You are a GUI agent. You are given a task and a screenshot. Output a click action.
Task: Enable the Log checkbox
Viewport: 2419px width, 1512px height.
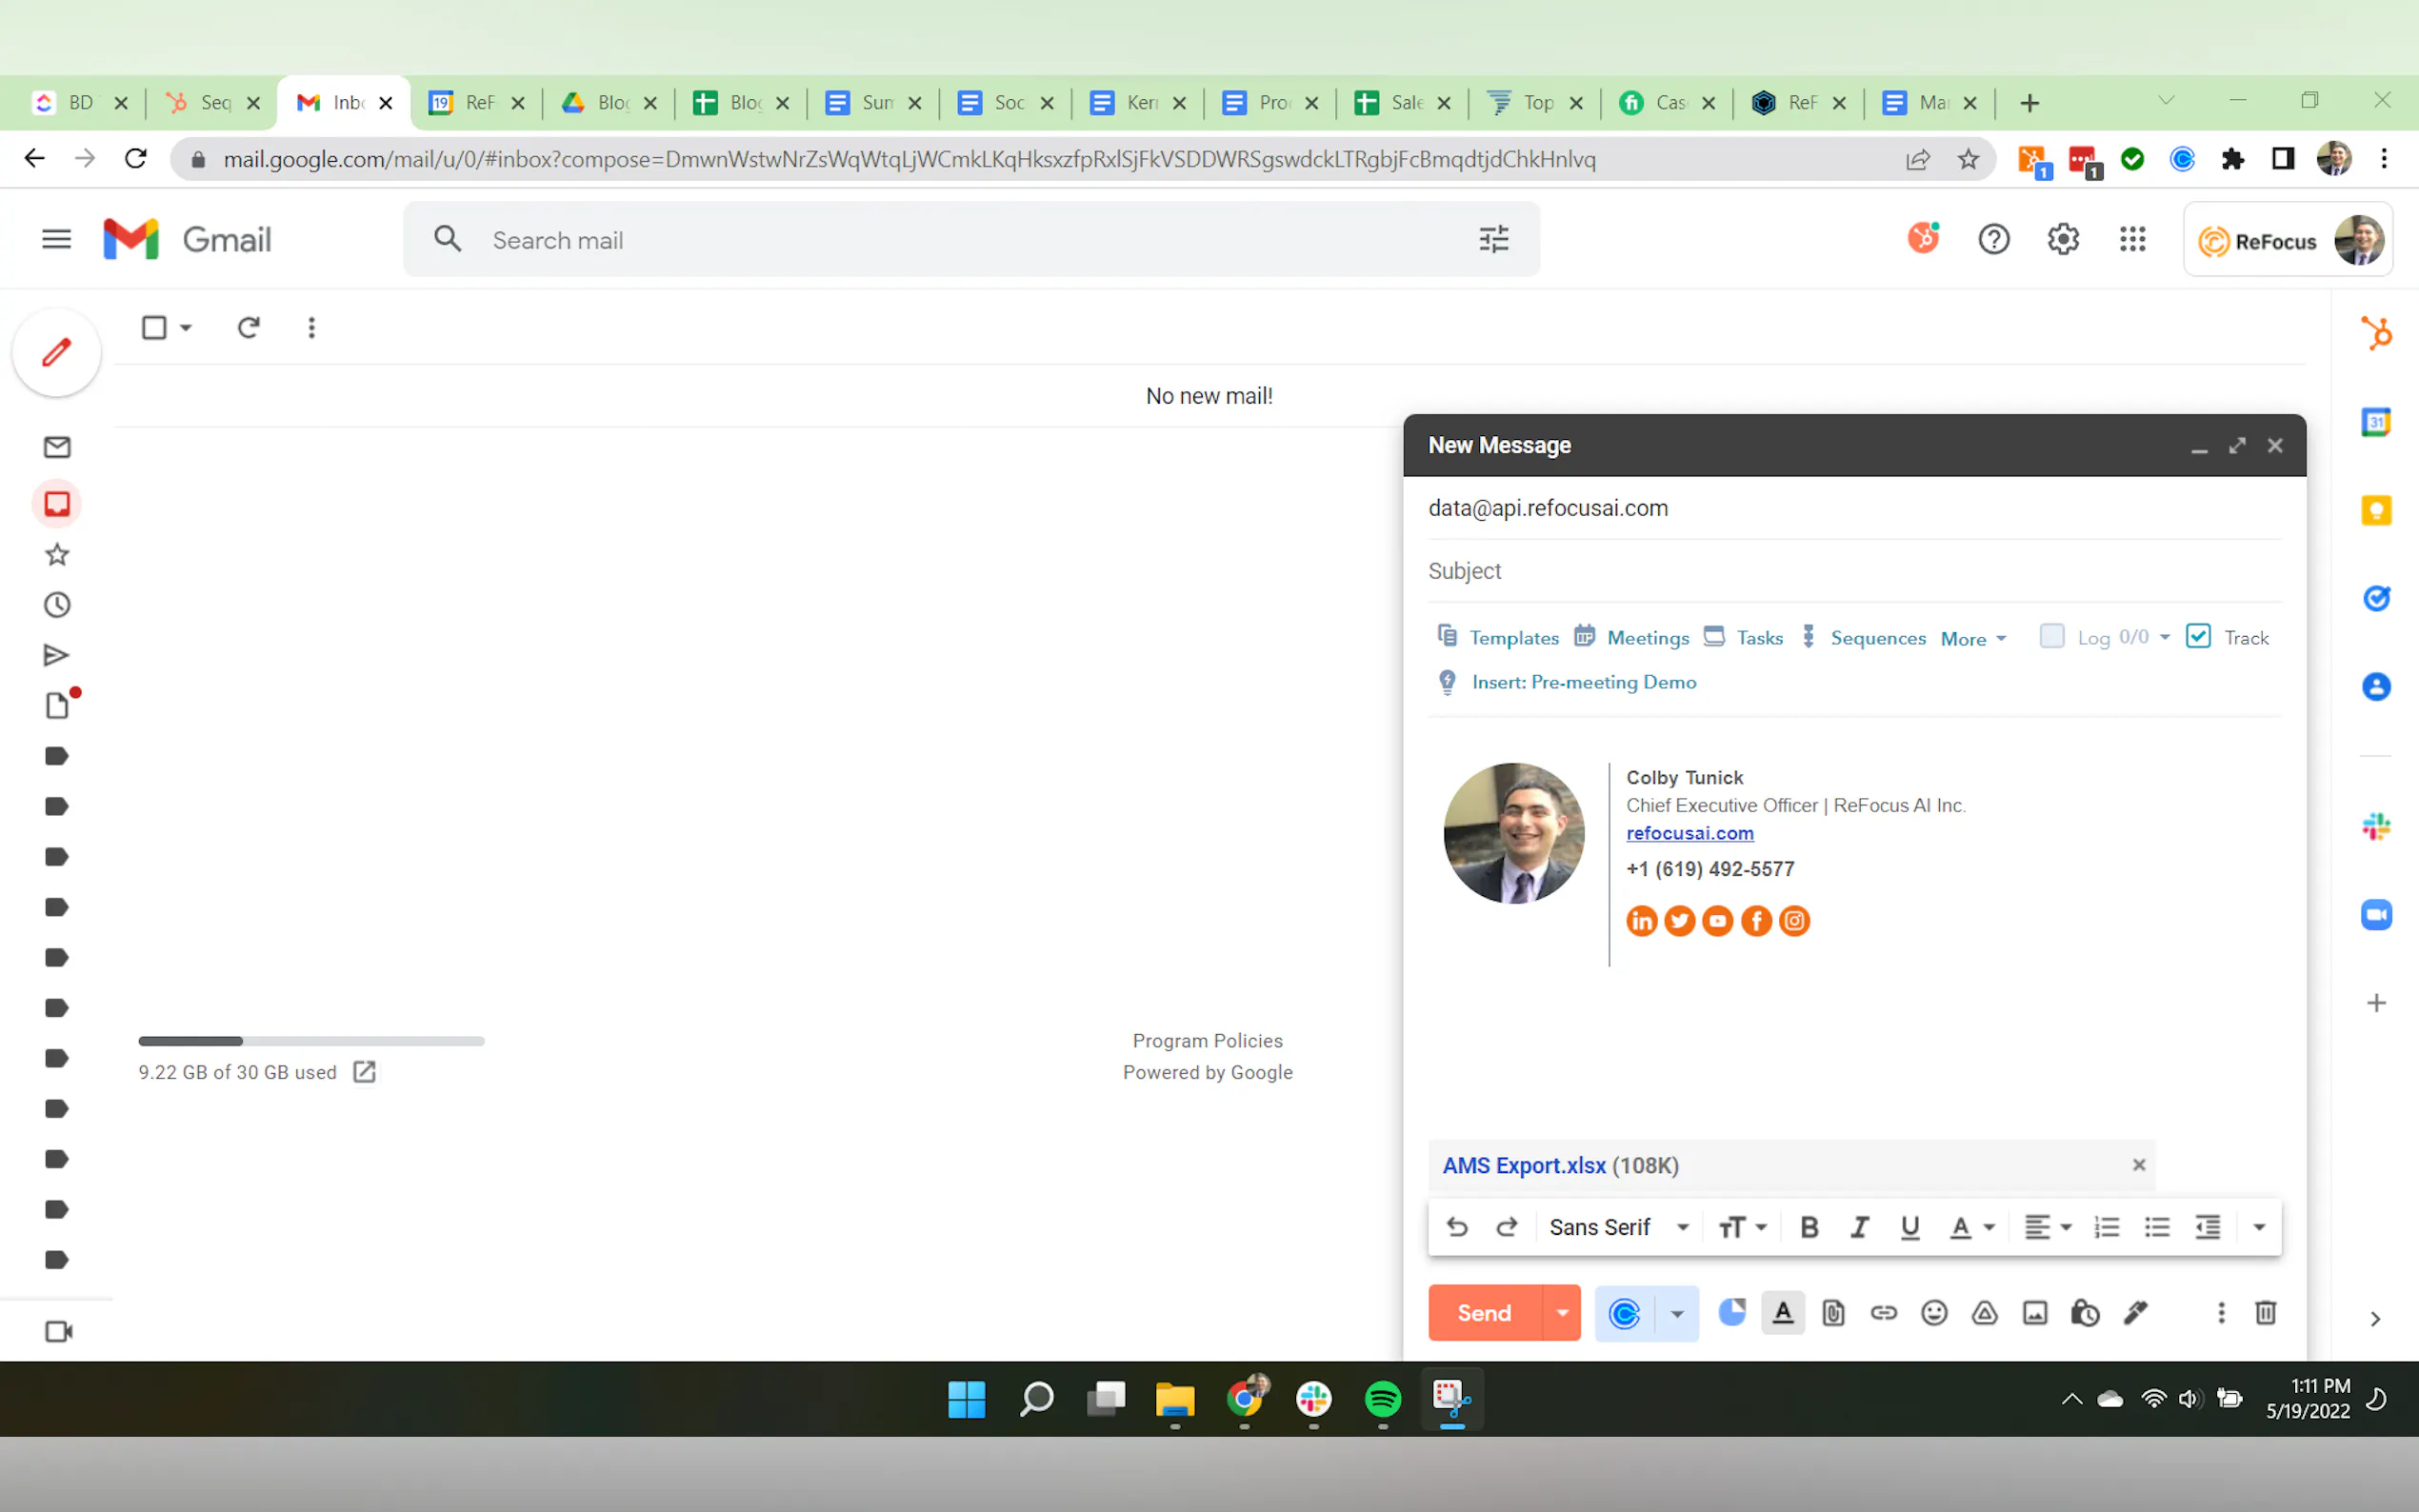point(2051,636)
